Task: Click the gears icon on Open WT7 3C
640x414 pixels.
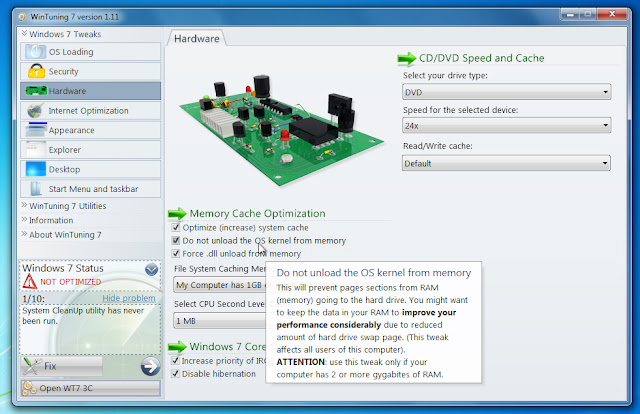Action: click(29, 388)
